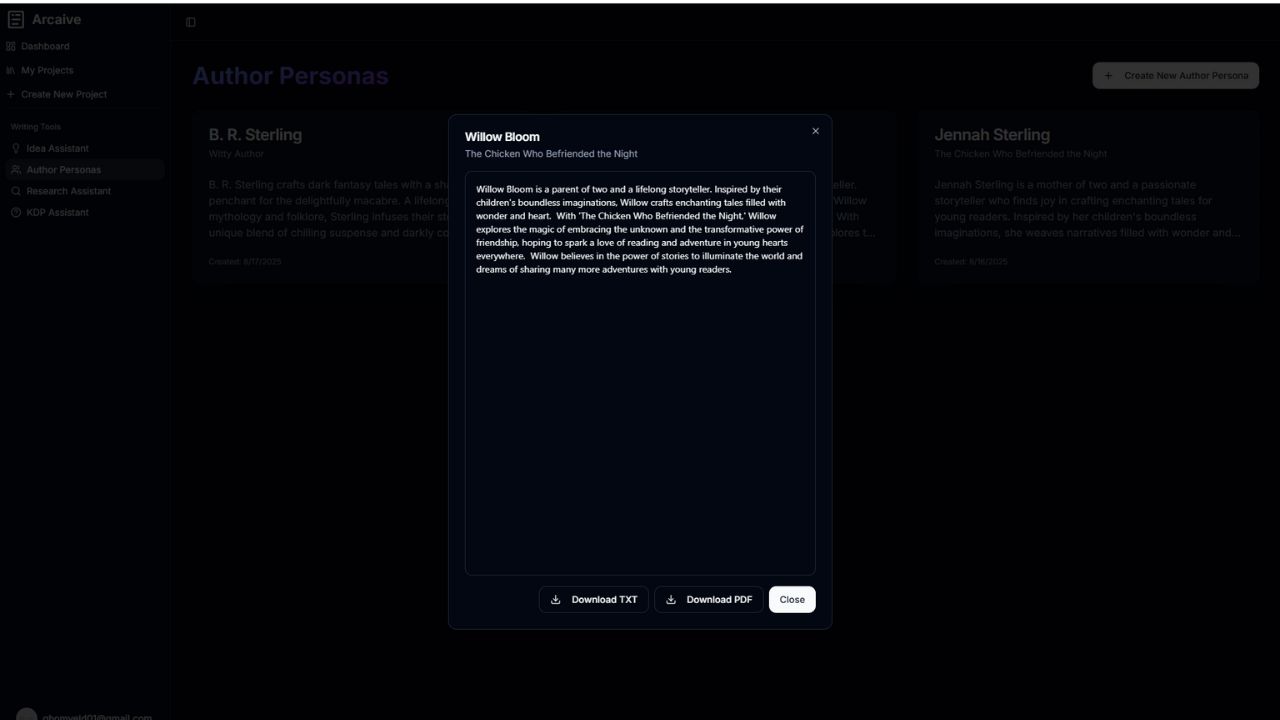Screen dimensions: 1280x720
Task: Click the dialog subtitle about the Chicken book
Action: [551, 154]
